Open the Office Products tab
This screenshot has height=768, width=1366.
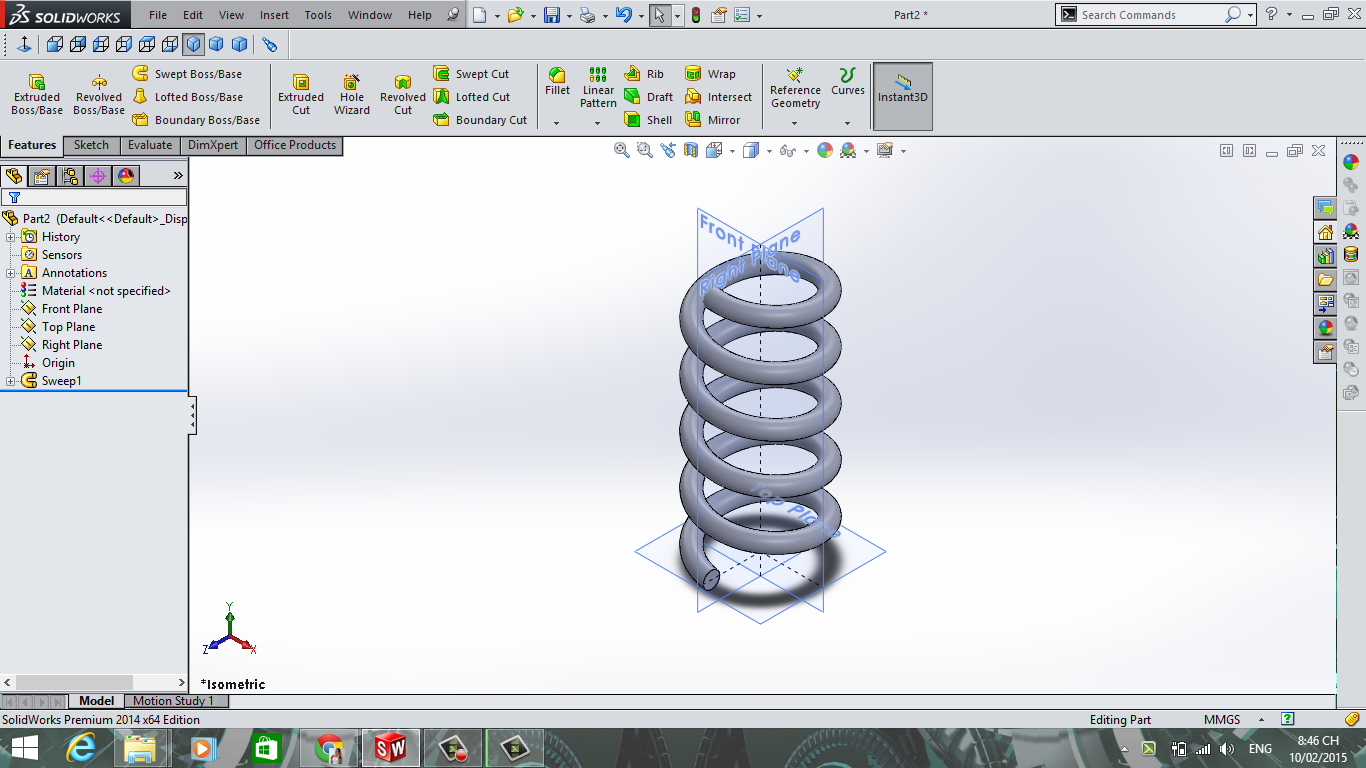click(295, 145)
